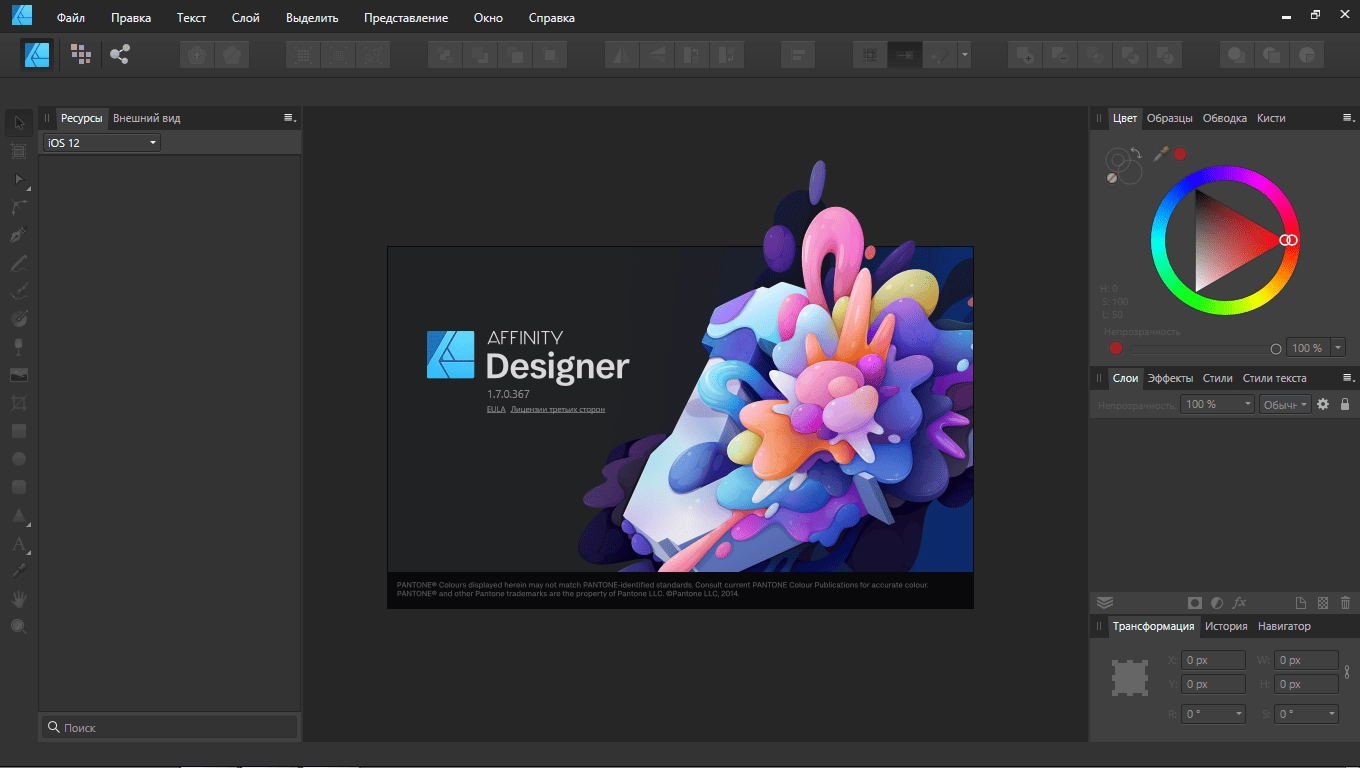
Task: Open Layers panel options menu
Action: click(1348, 378)
